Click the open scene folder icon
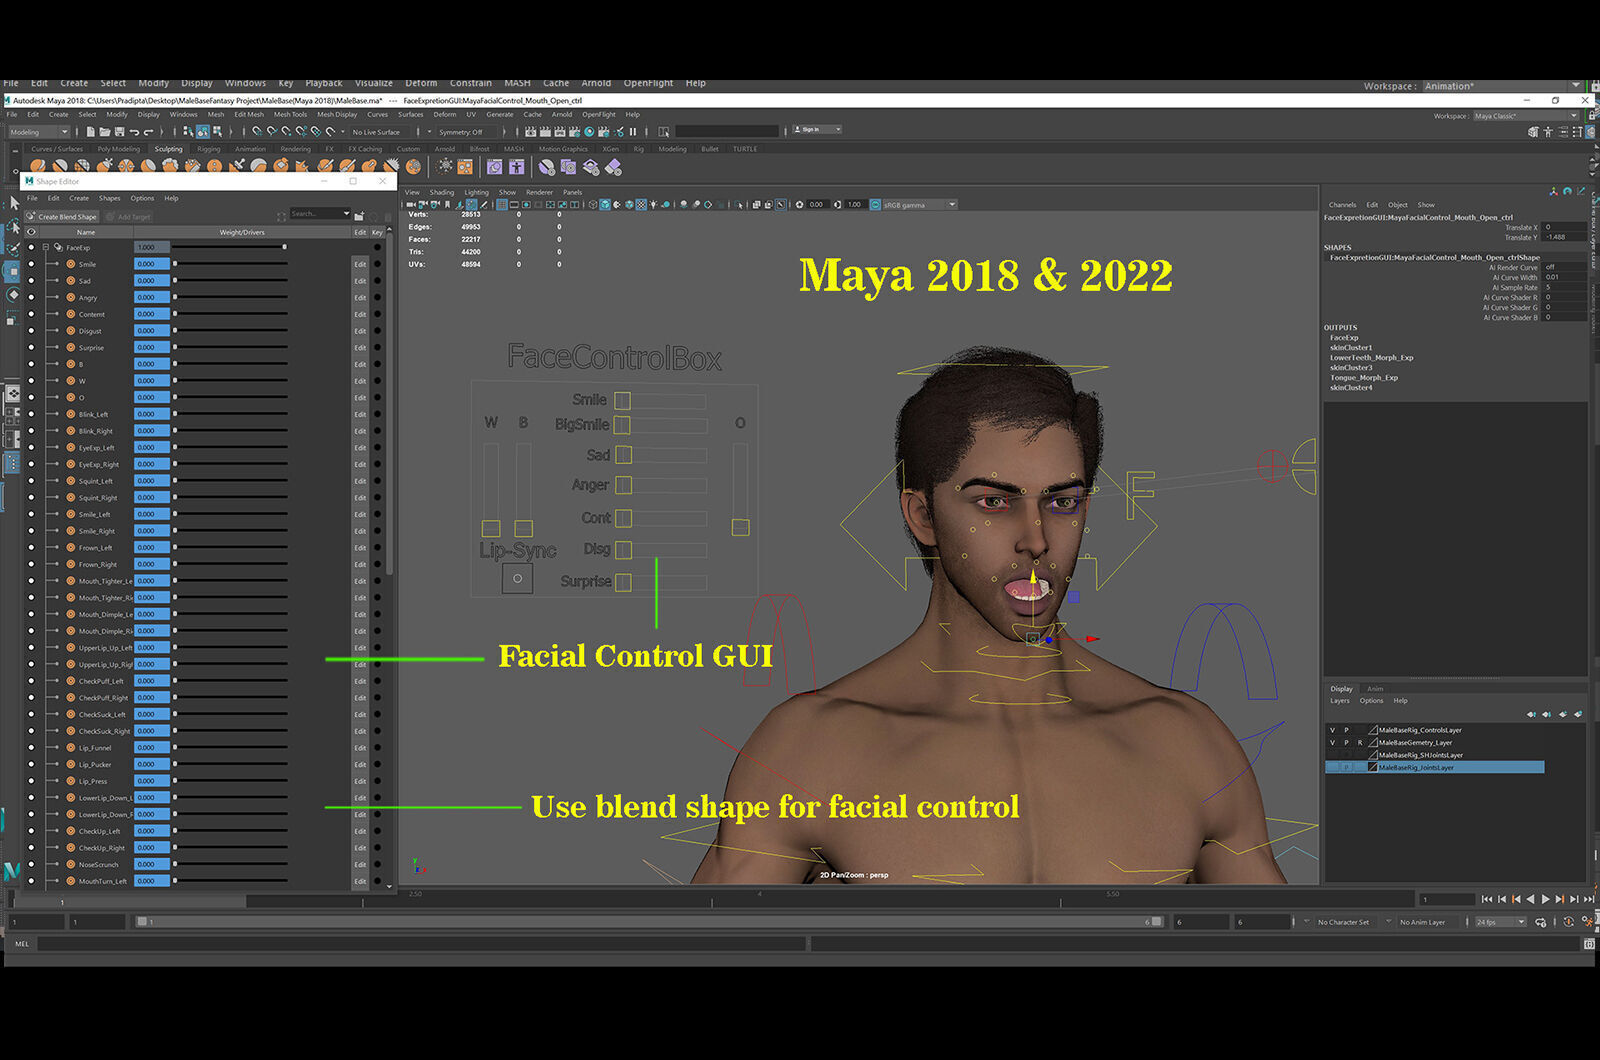1600x1060 pixels. pyautogui.click(x=105, y=131)
